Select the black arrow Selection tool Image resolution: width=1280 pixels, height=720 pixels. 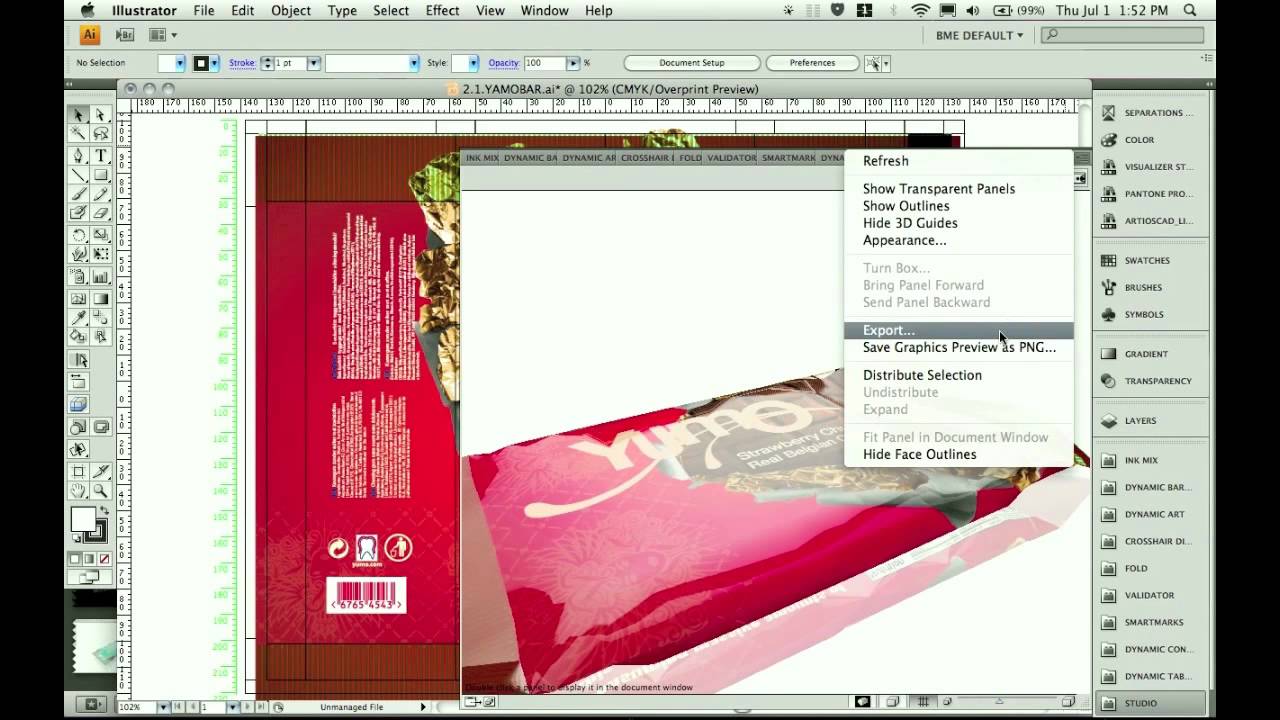click(78, 115)
